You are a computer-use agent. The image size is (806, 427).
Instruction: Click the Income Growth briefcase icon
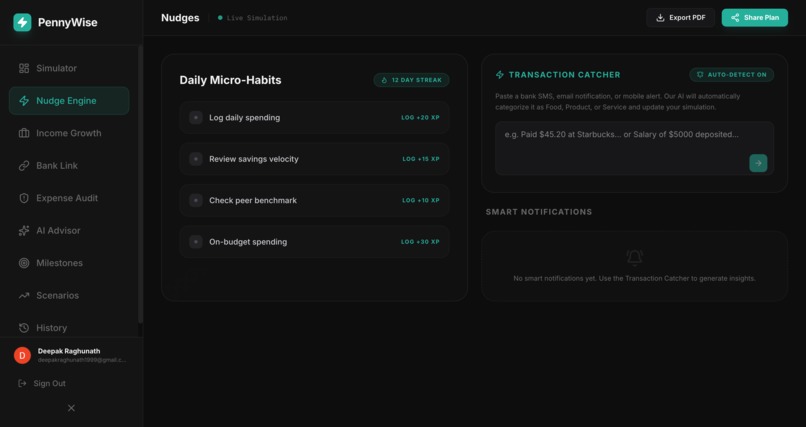click(24, 133)
